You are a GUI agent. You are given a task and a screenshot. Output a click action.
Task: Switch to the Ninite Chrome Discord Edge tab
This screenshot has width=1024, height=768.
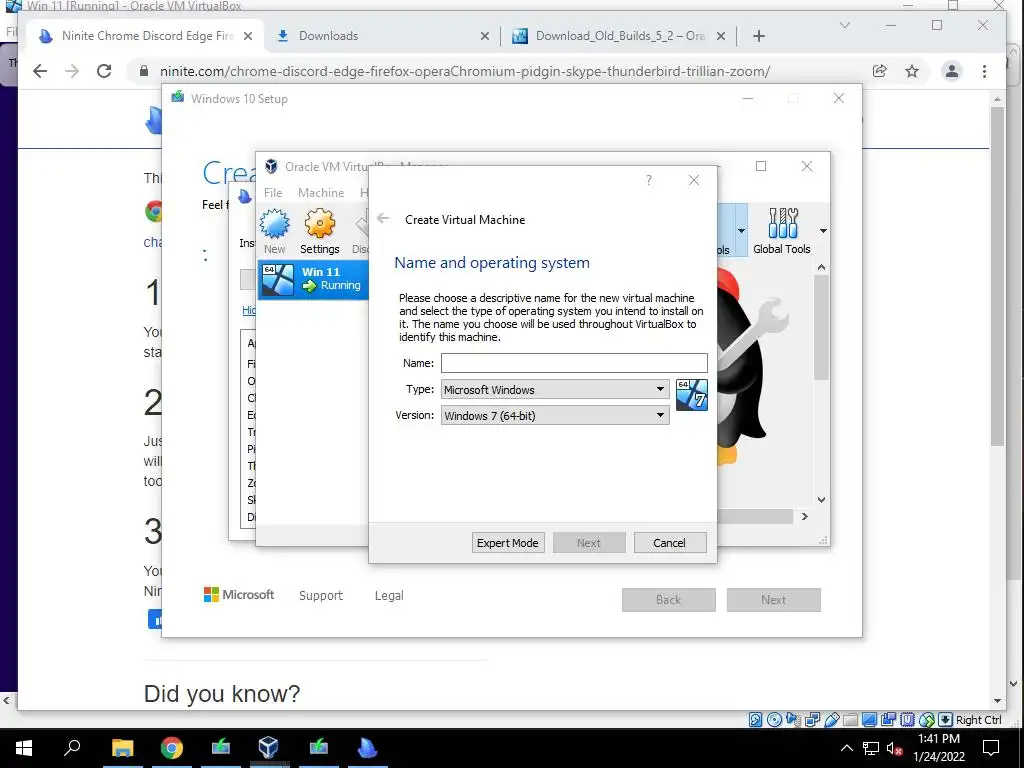pyautogui.click(x=145, y=36)
